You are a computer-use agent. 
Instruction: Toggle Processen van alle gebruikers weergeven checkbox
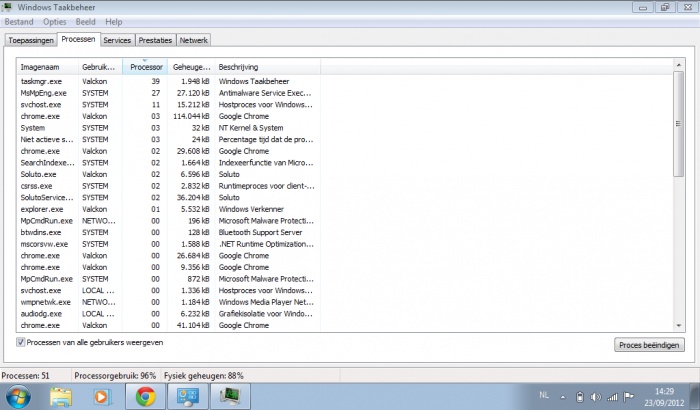click(x=21, y=343)
